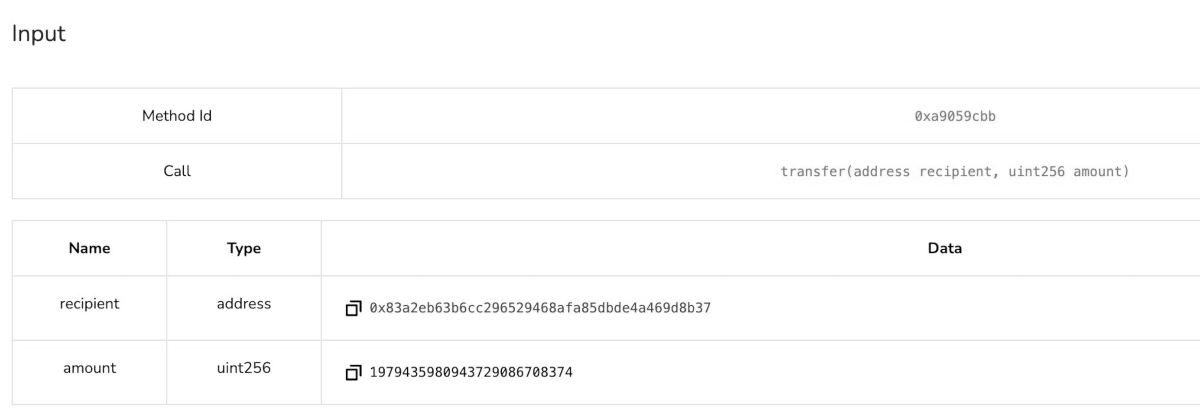This screenshot has width=1200, height=409.
Task: Click 'address' keyword inside the transfer signature
Action: point(880,171)
